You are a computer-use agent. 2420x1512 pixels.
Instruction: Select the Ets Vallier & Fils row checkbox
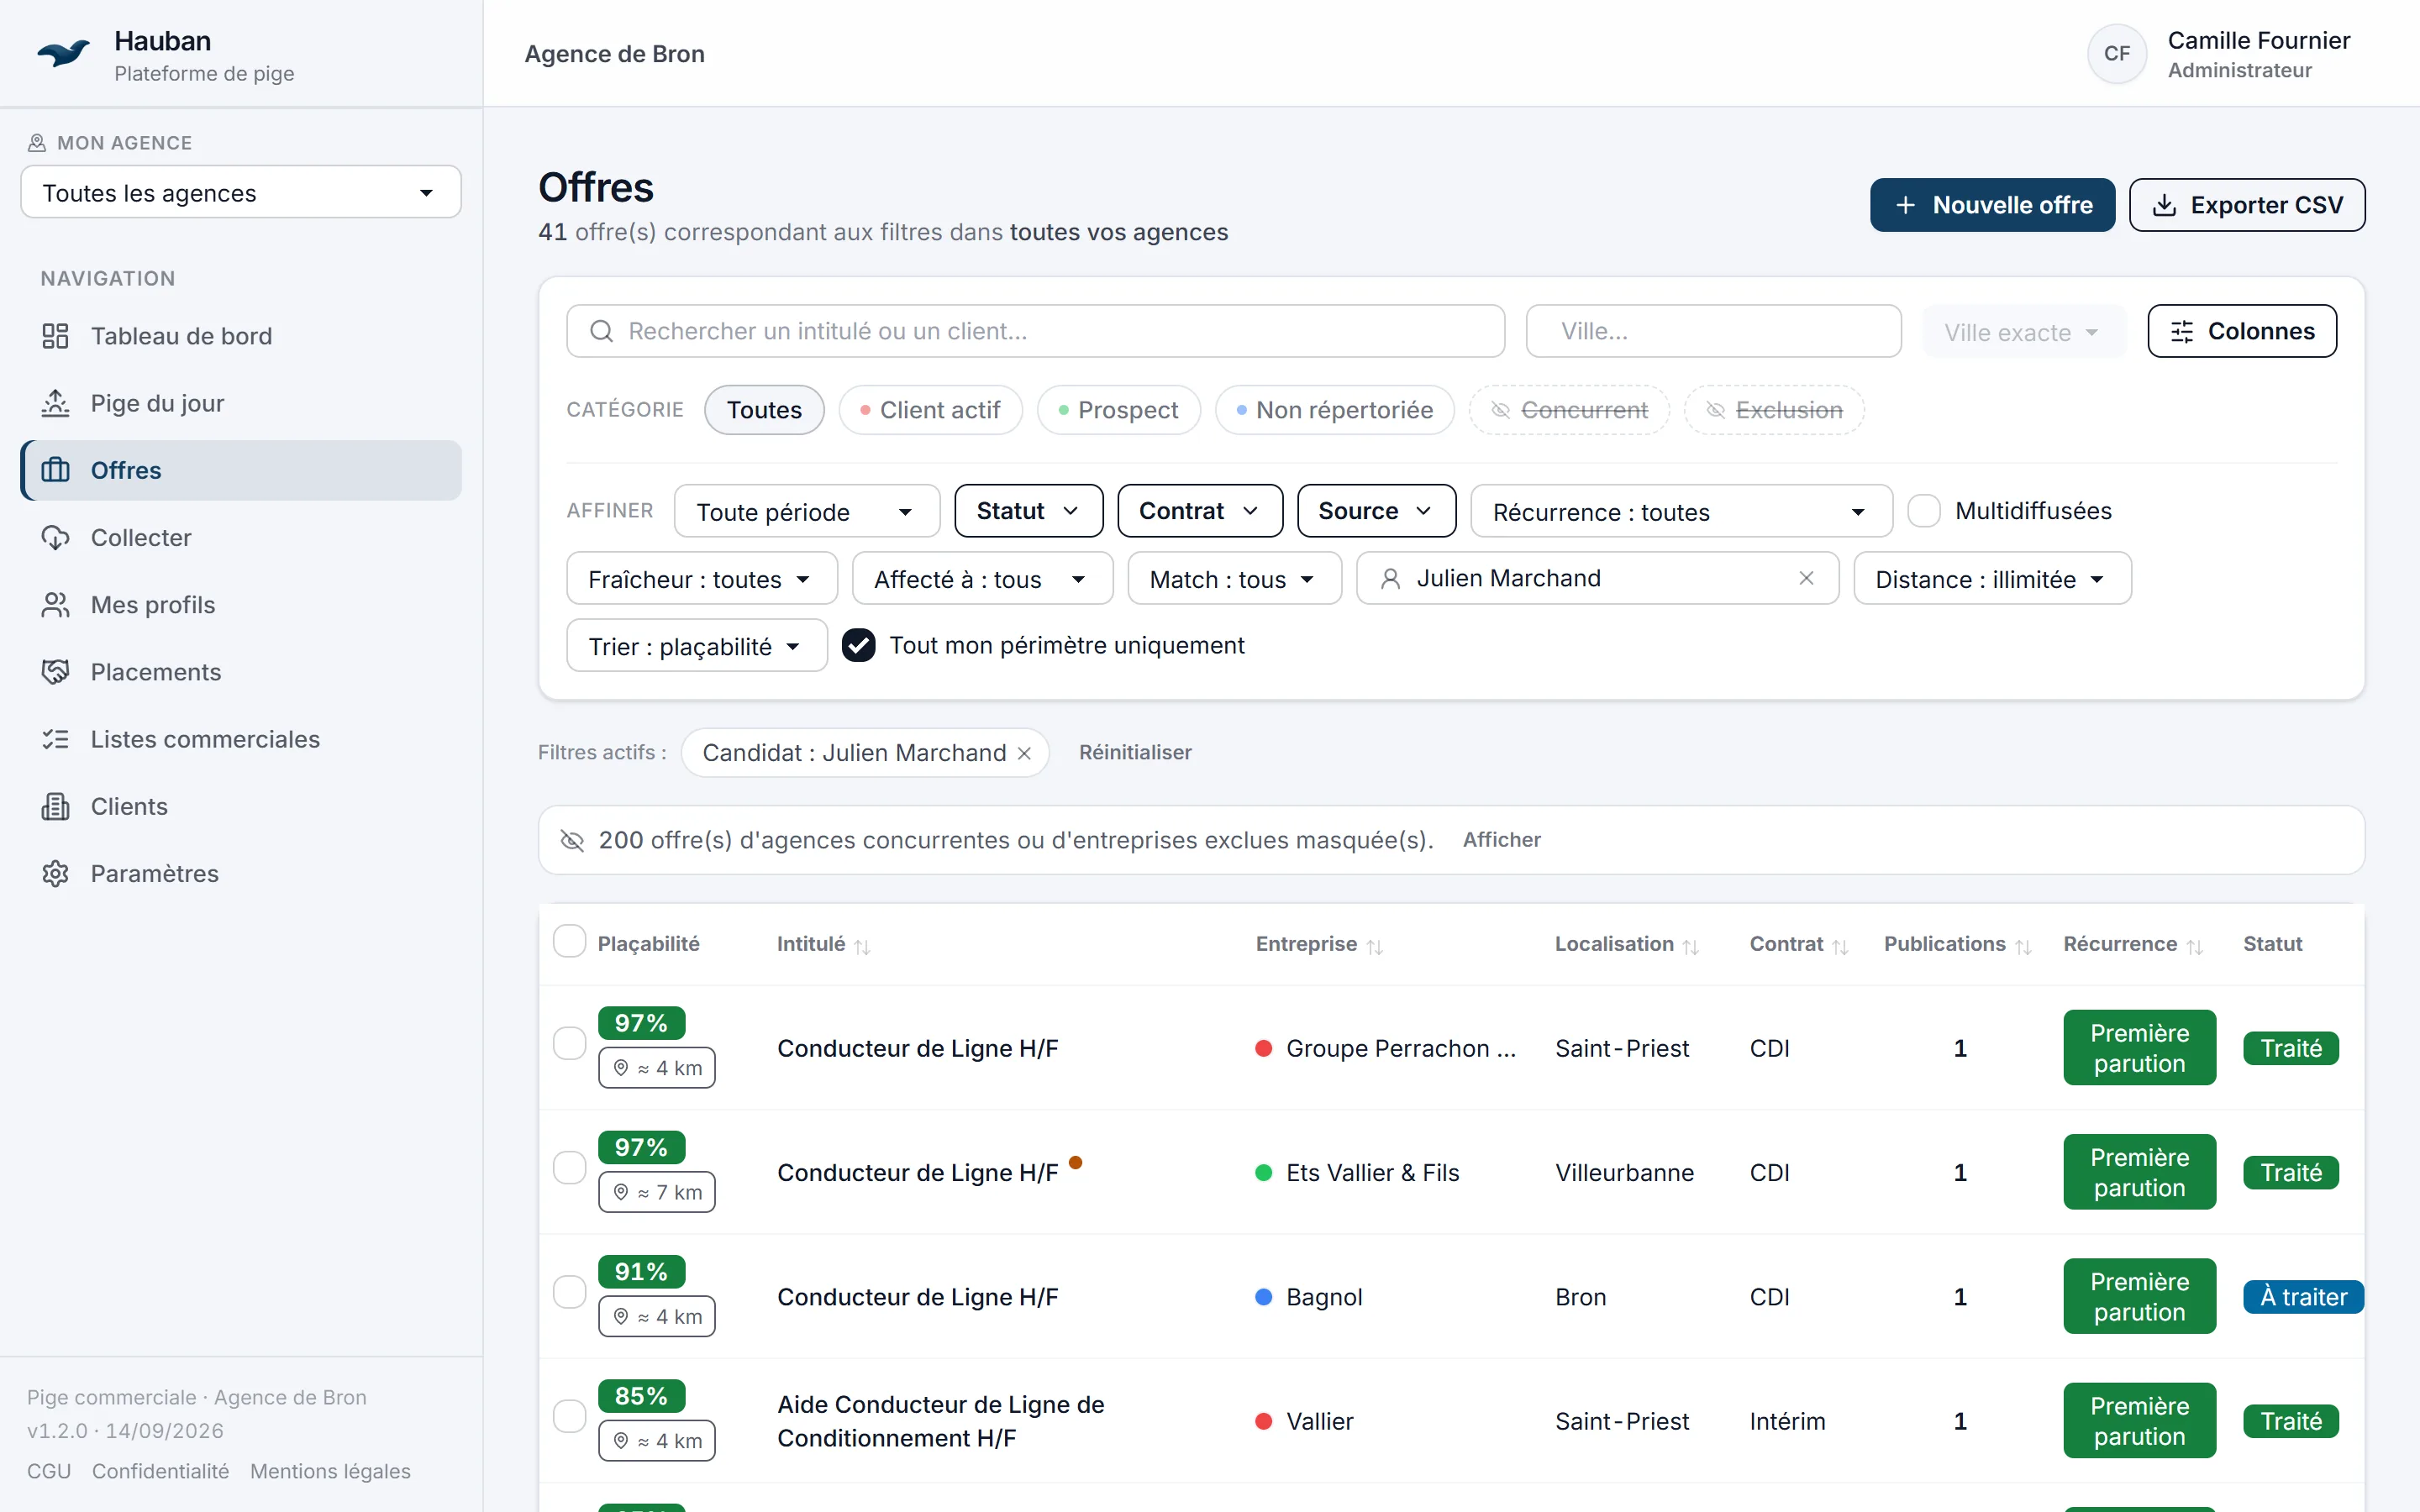(x=569, y=1167)
